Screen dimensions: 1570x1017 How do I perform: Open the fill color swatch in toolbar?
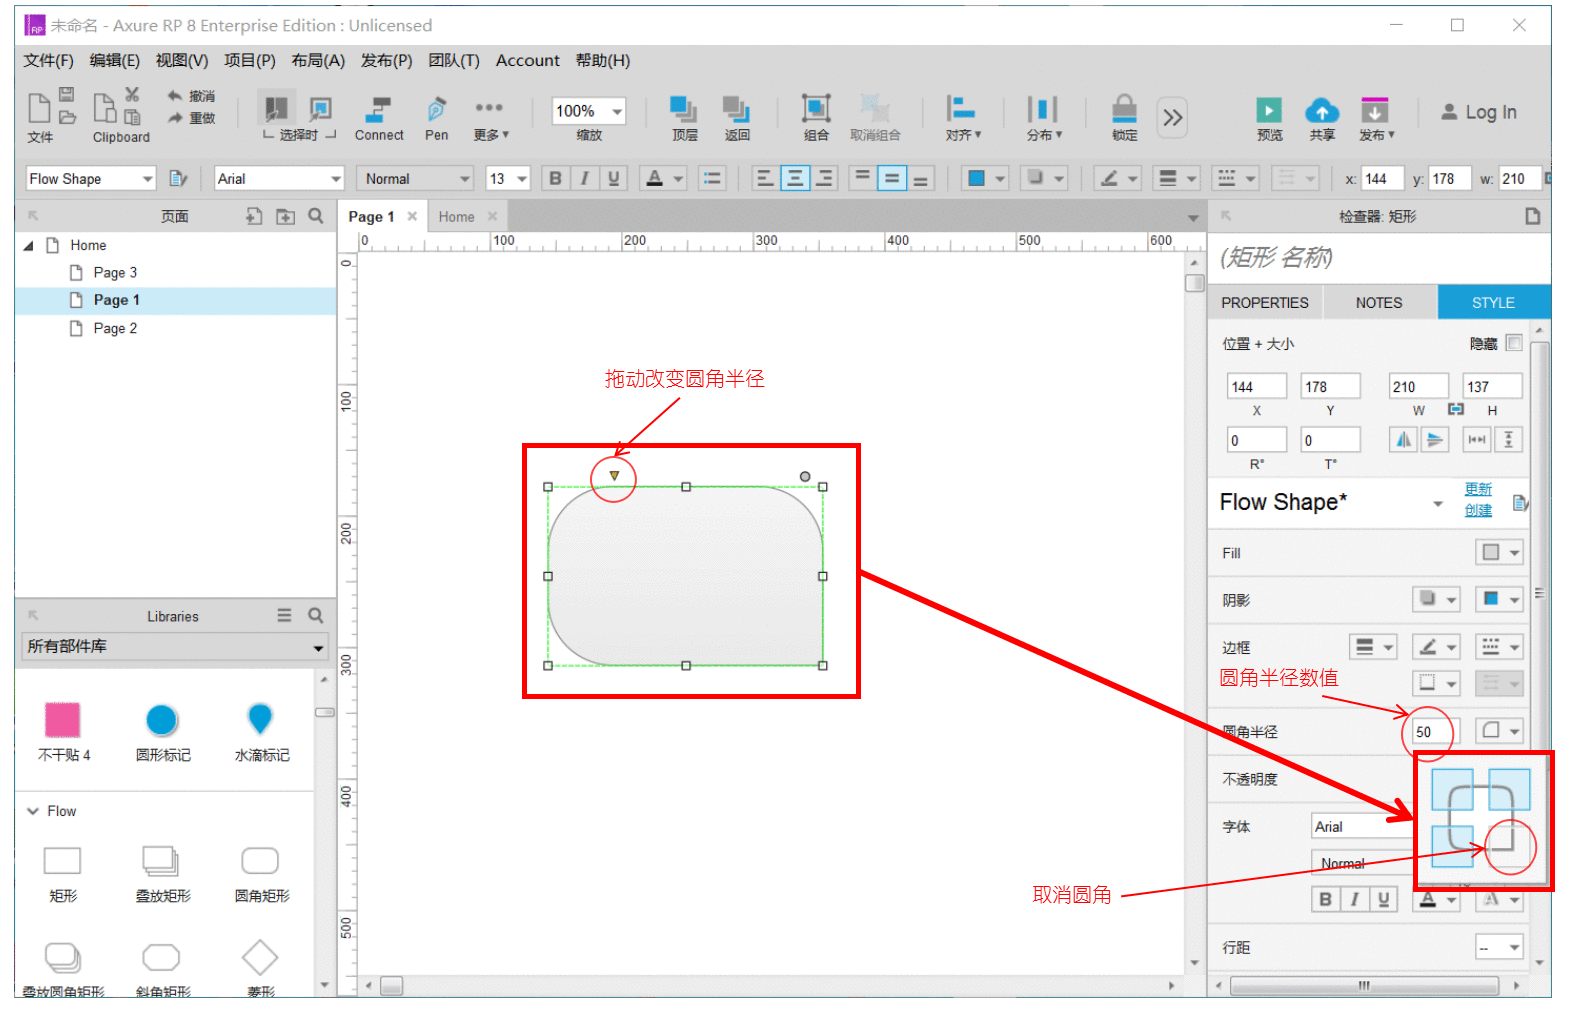tap(985, 178)
